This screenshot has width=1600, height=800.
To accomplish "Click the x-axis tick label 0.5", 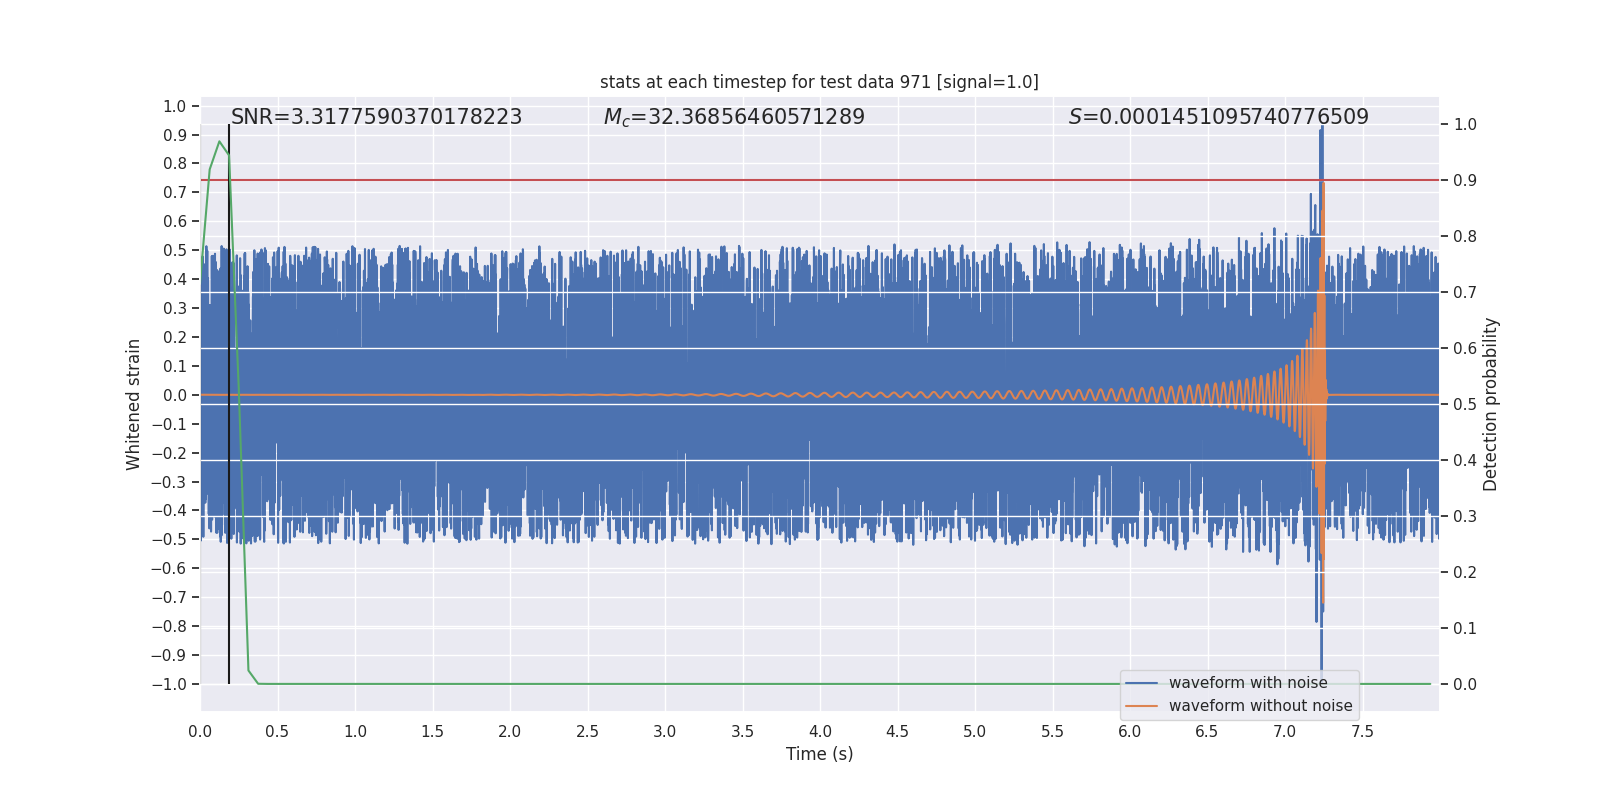I will point(277,732).
